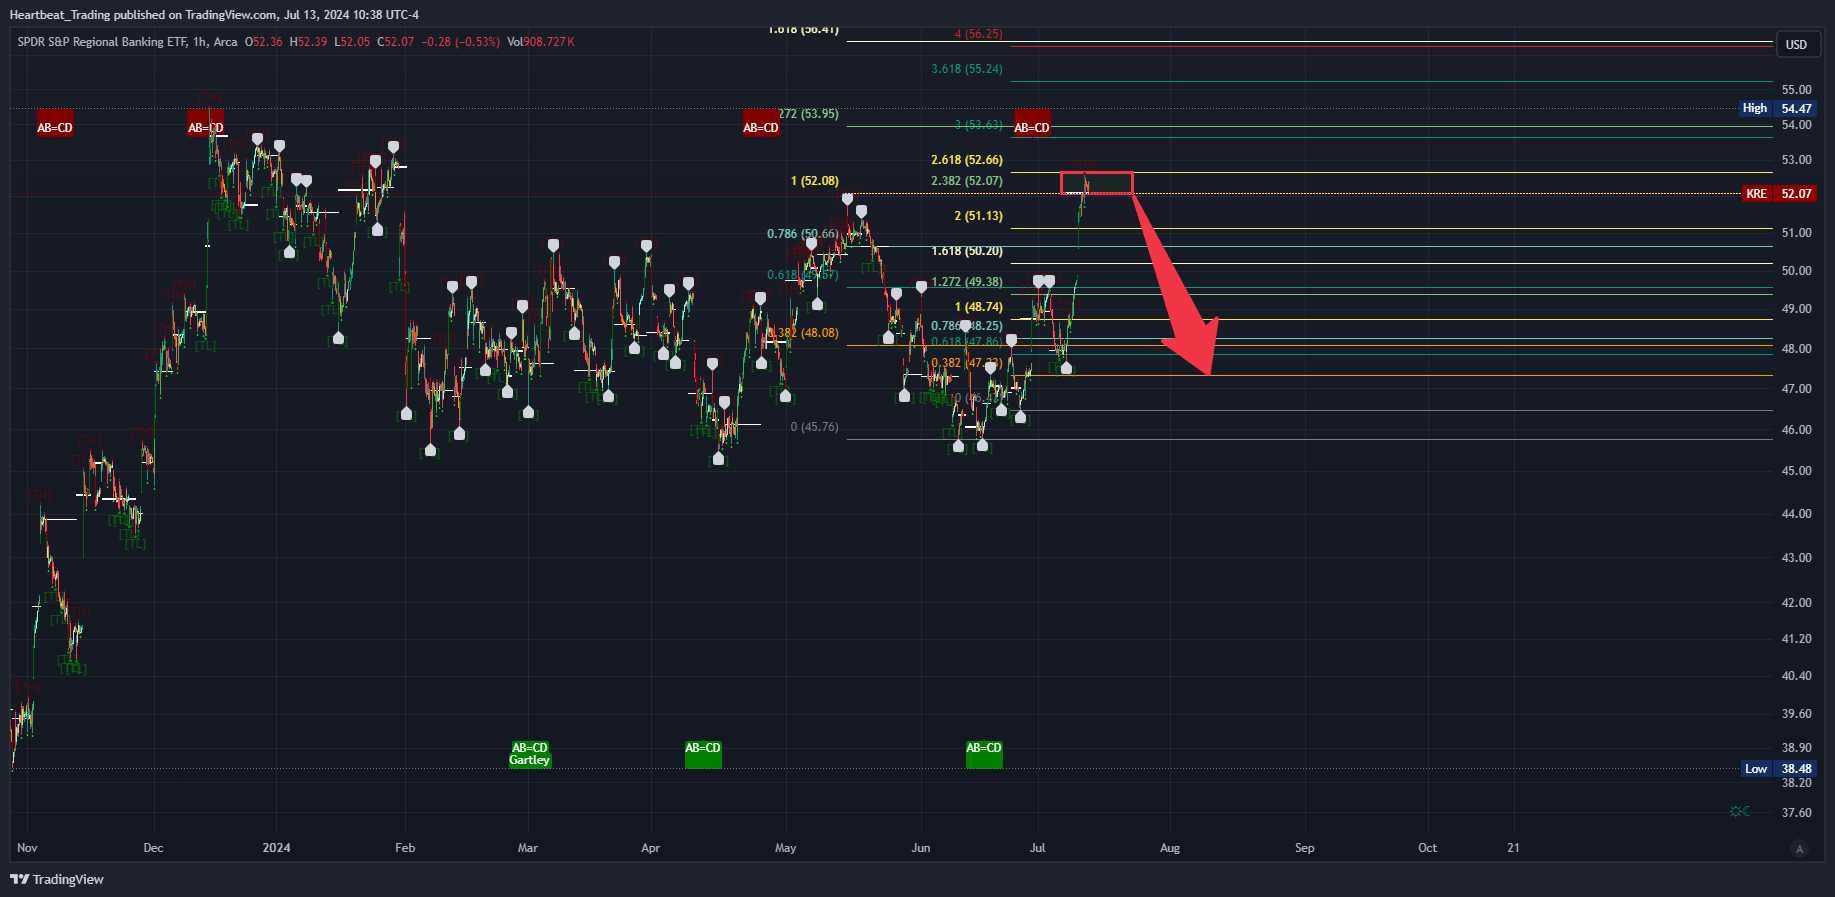Click the Jun label on the time axis

[921, 848]
